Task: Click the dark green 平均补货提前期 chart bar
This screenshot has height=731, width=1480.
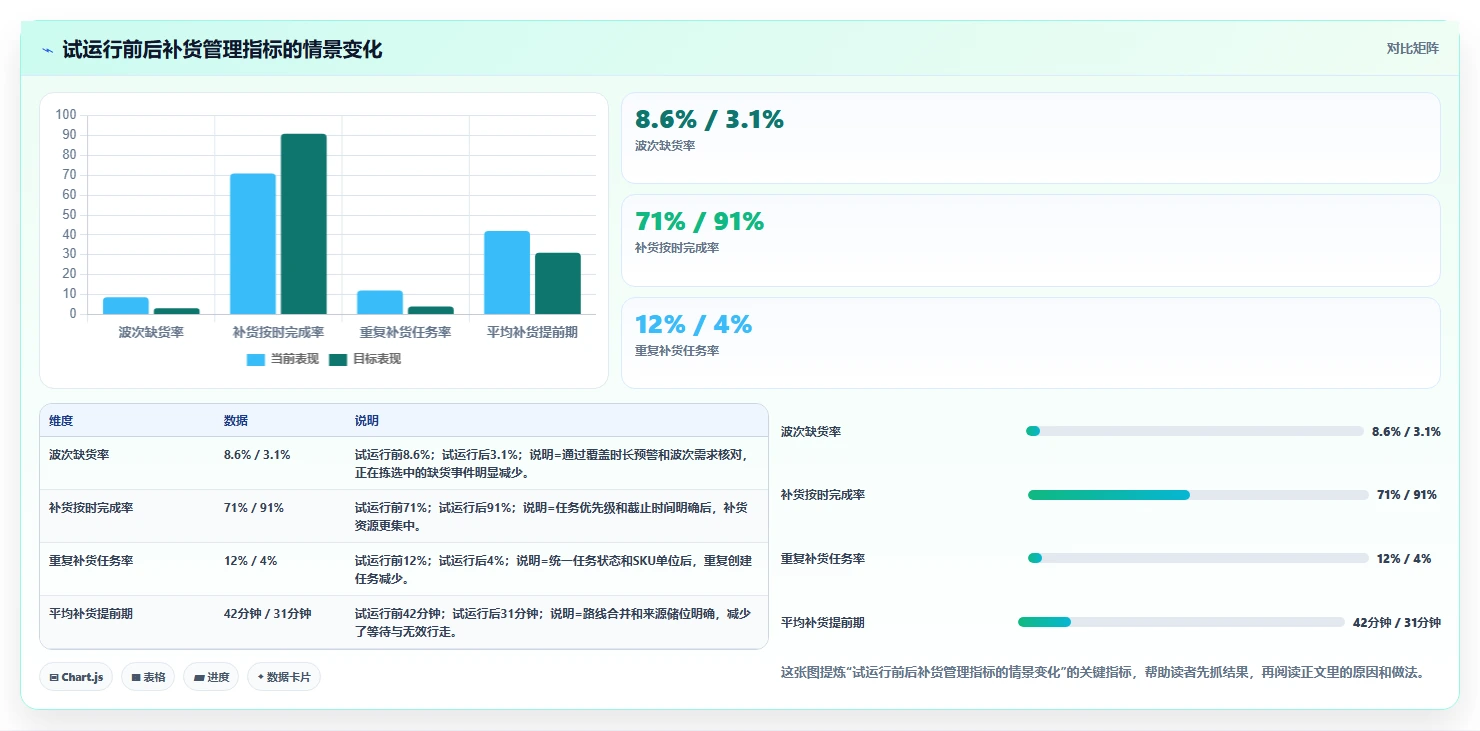Action: pos(558,284)
